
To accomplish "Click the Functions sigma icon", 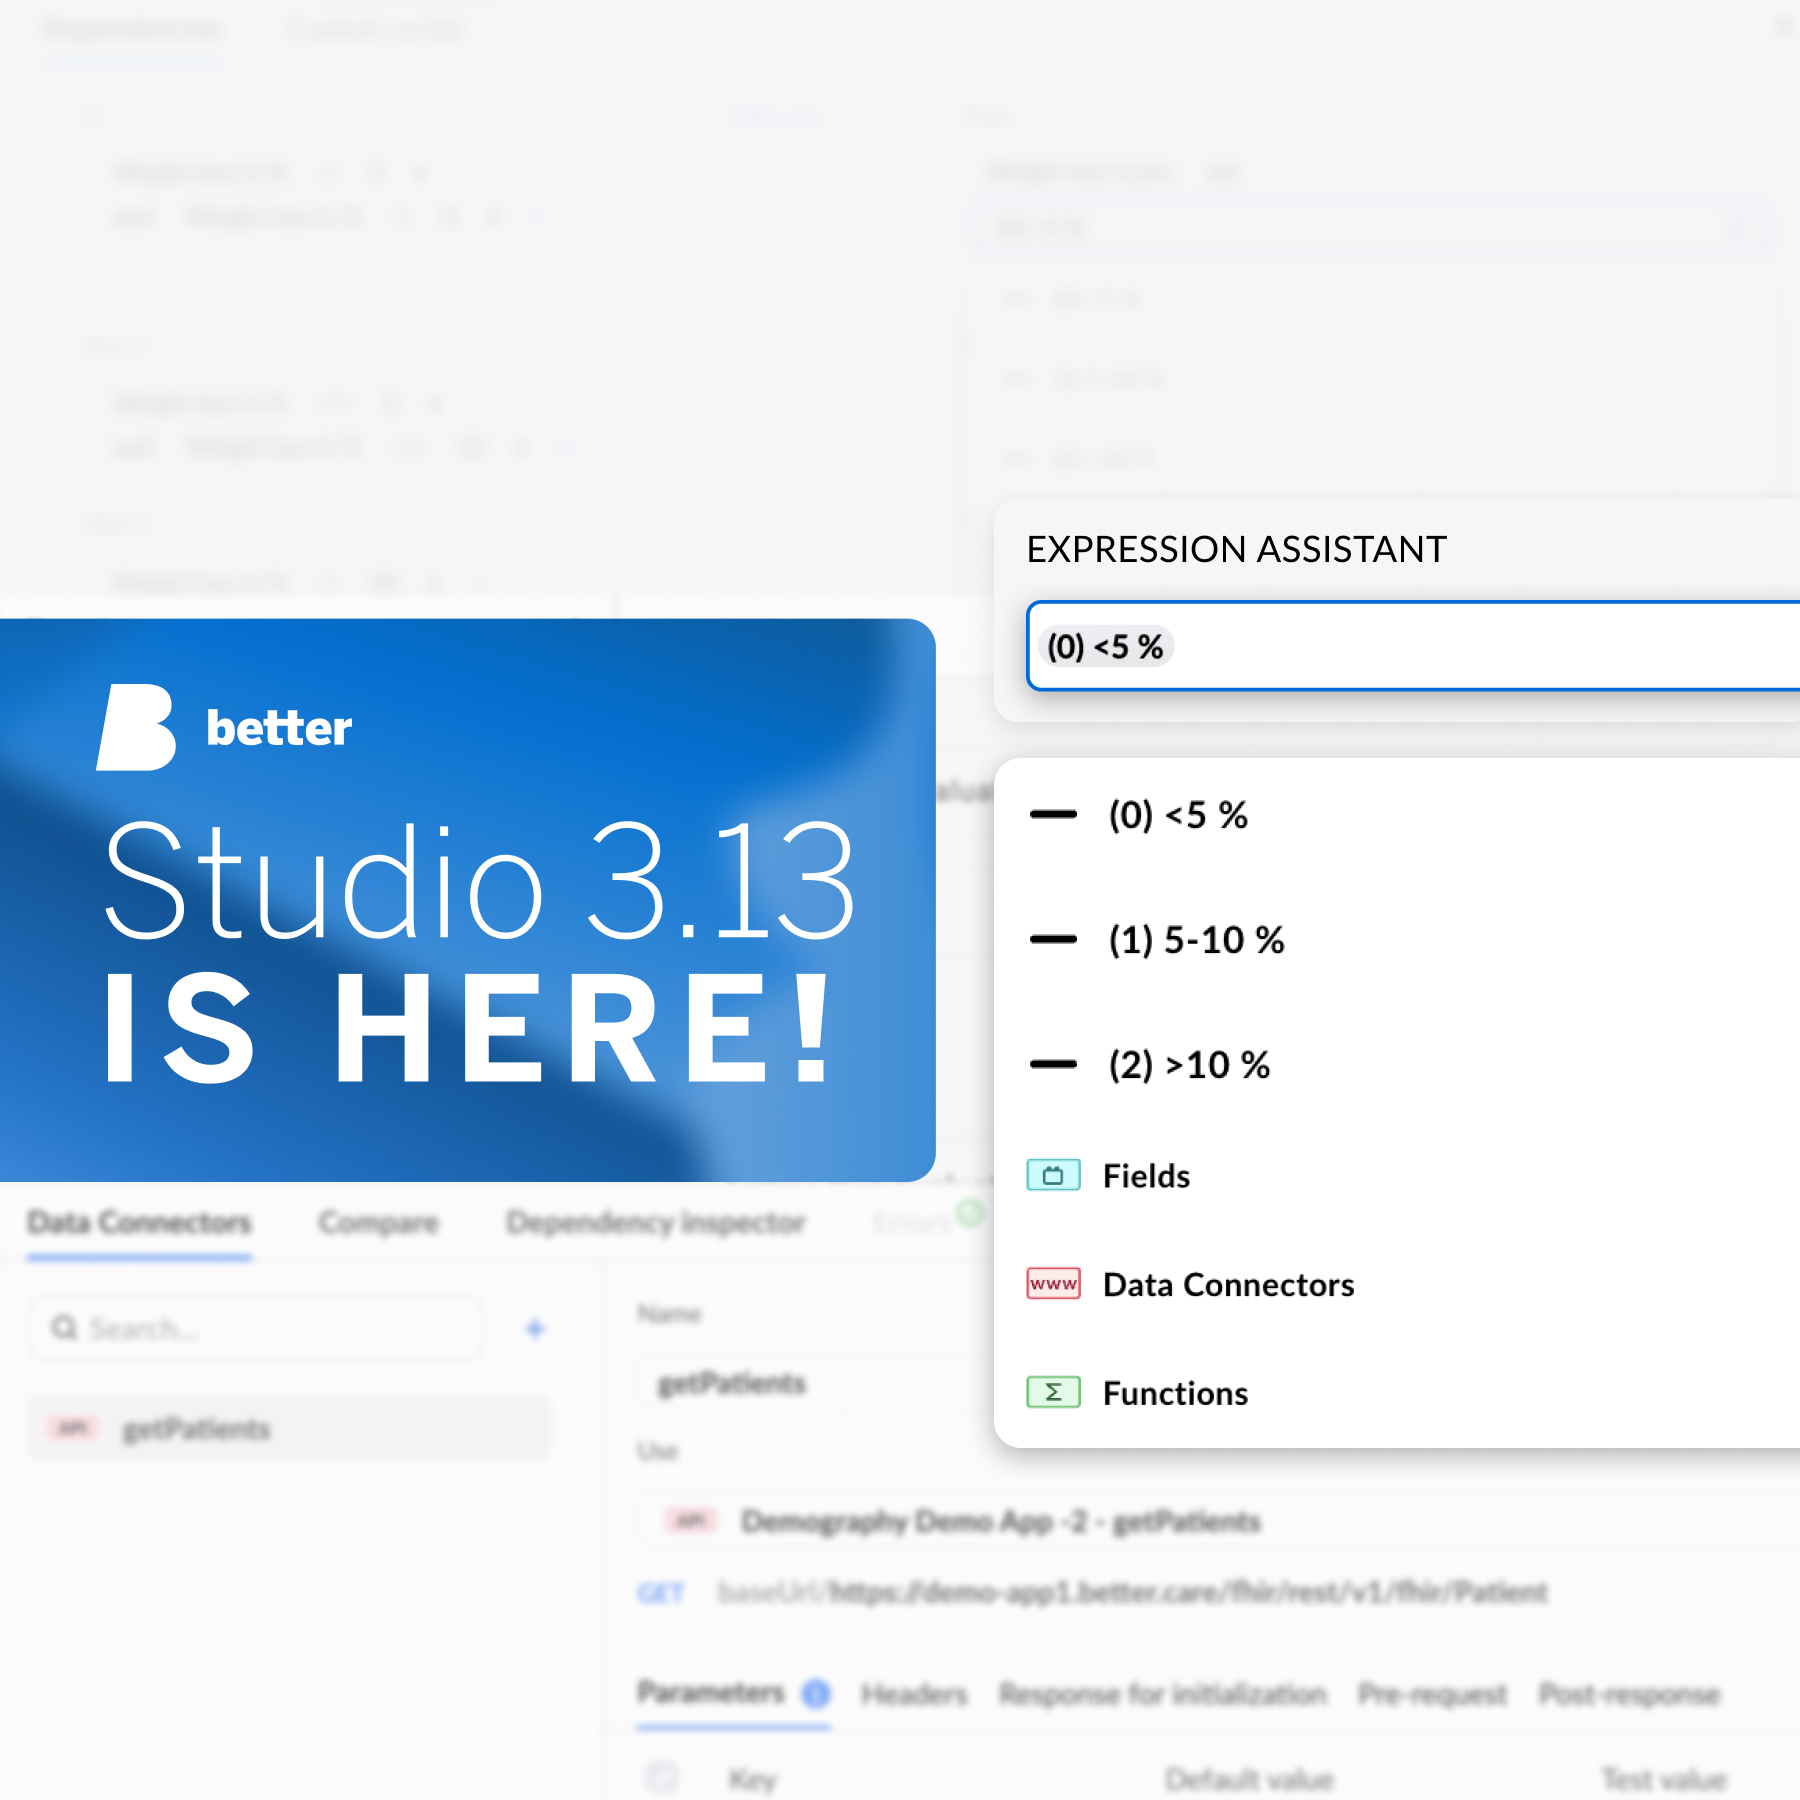I will pyautogui.click(x=1053, y=1392).
